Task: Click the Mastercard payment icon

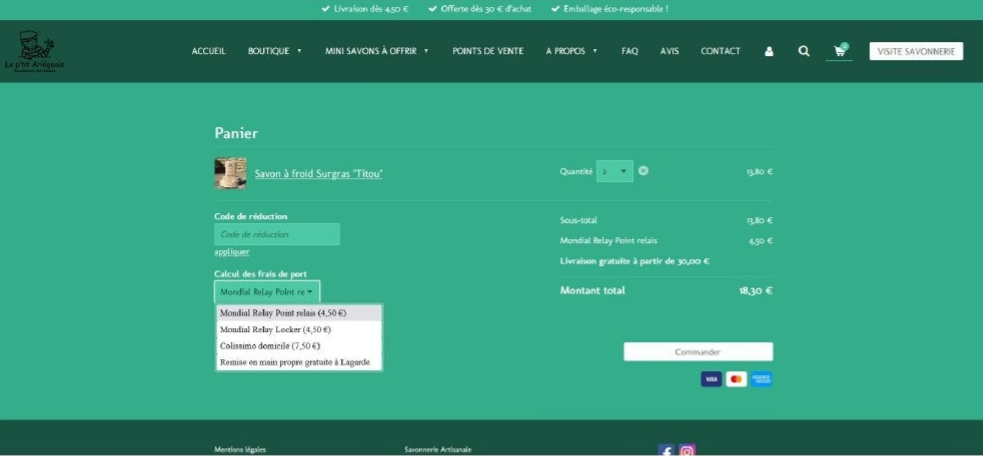Action: [x=736, y=379]
